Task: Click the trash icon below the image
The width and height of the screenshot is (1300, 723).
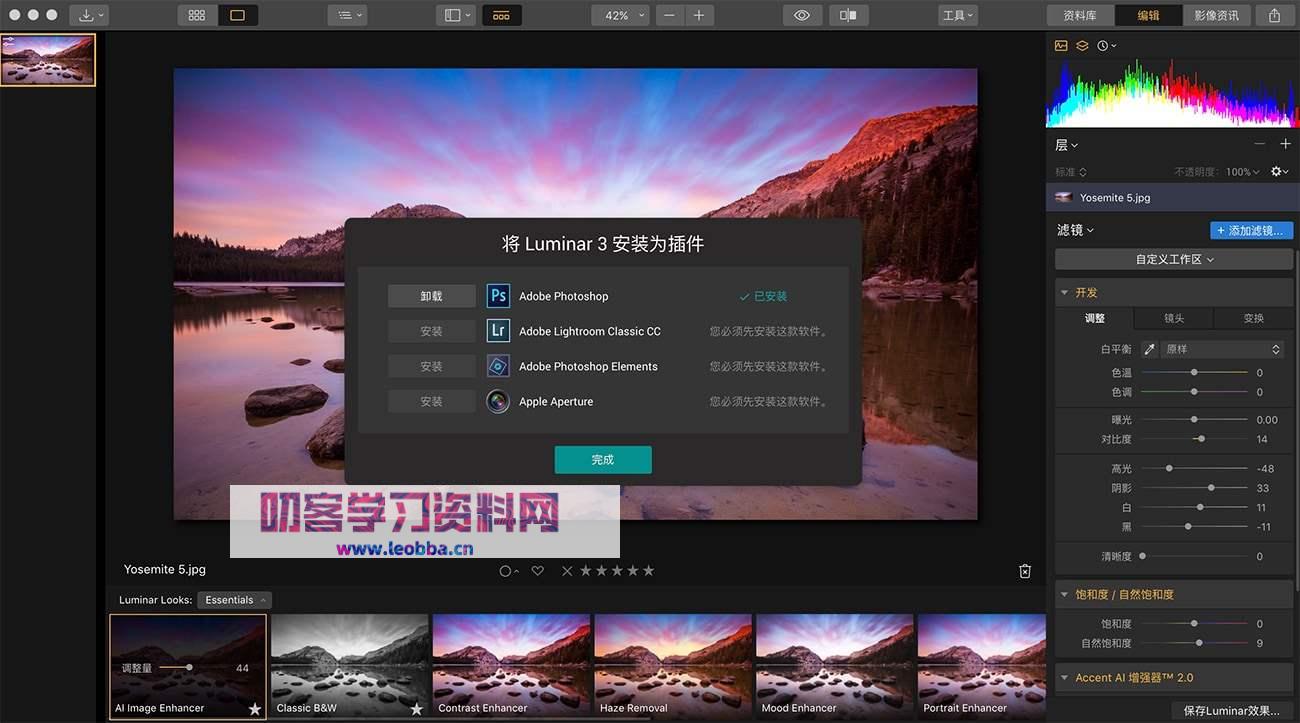Action: [1024, 571]
